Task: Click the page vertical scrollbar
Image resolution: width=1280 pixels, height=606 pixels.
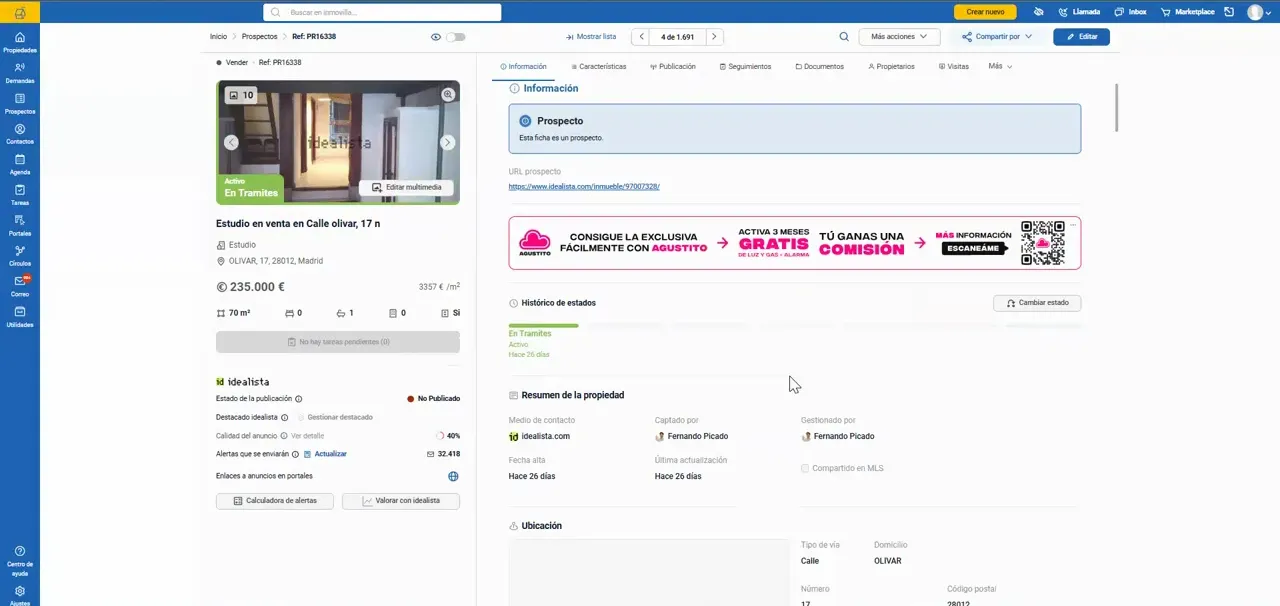Action: tap(1117, 108)
